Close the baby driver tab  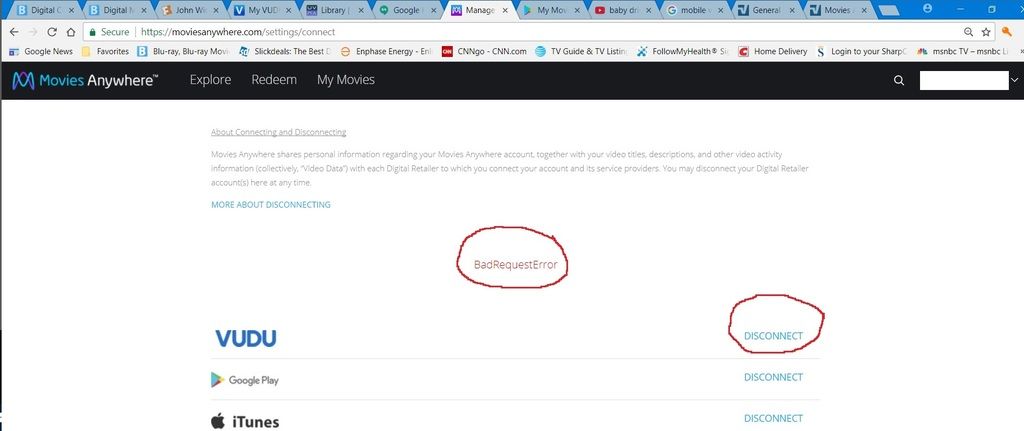pyautogui.click(x=648, y=10)
